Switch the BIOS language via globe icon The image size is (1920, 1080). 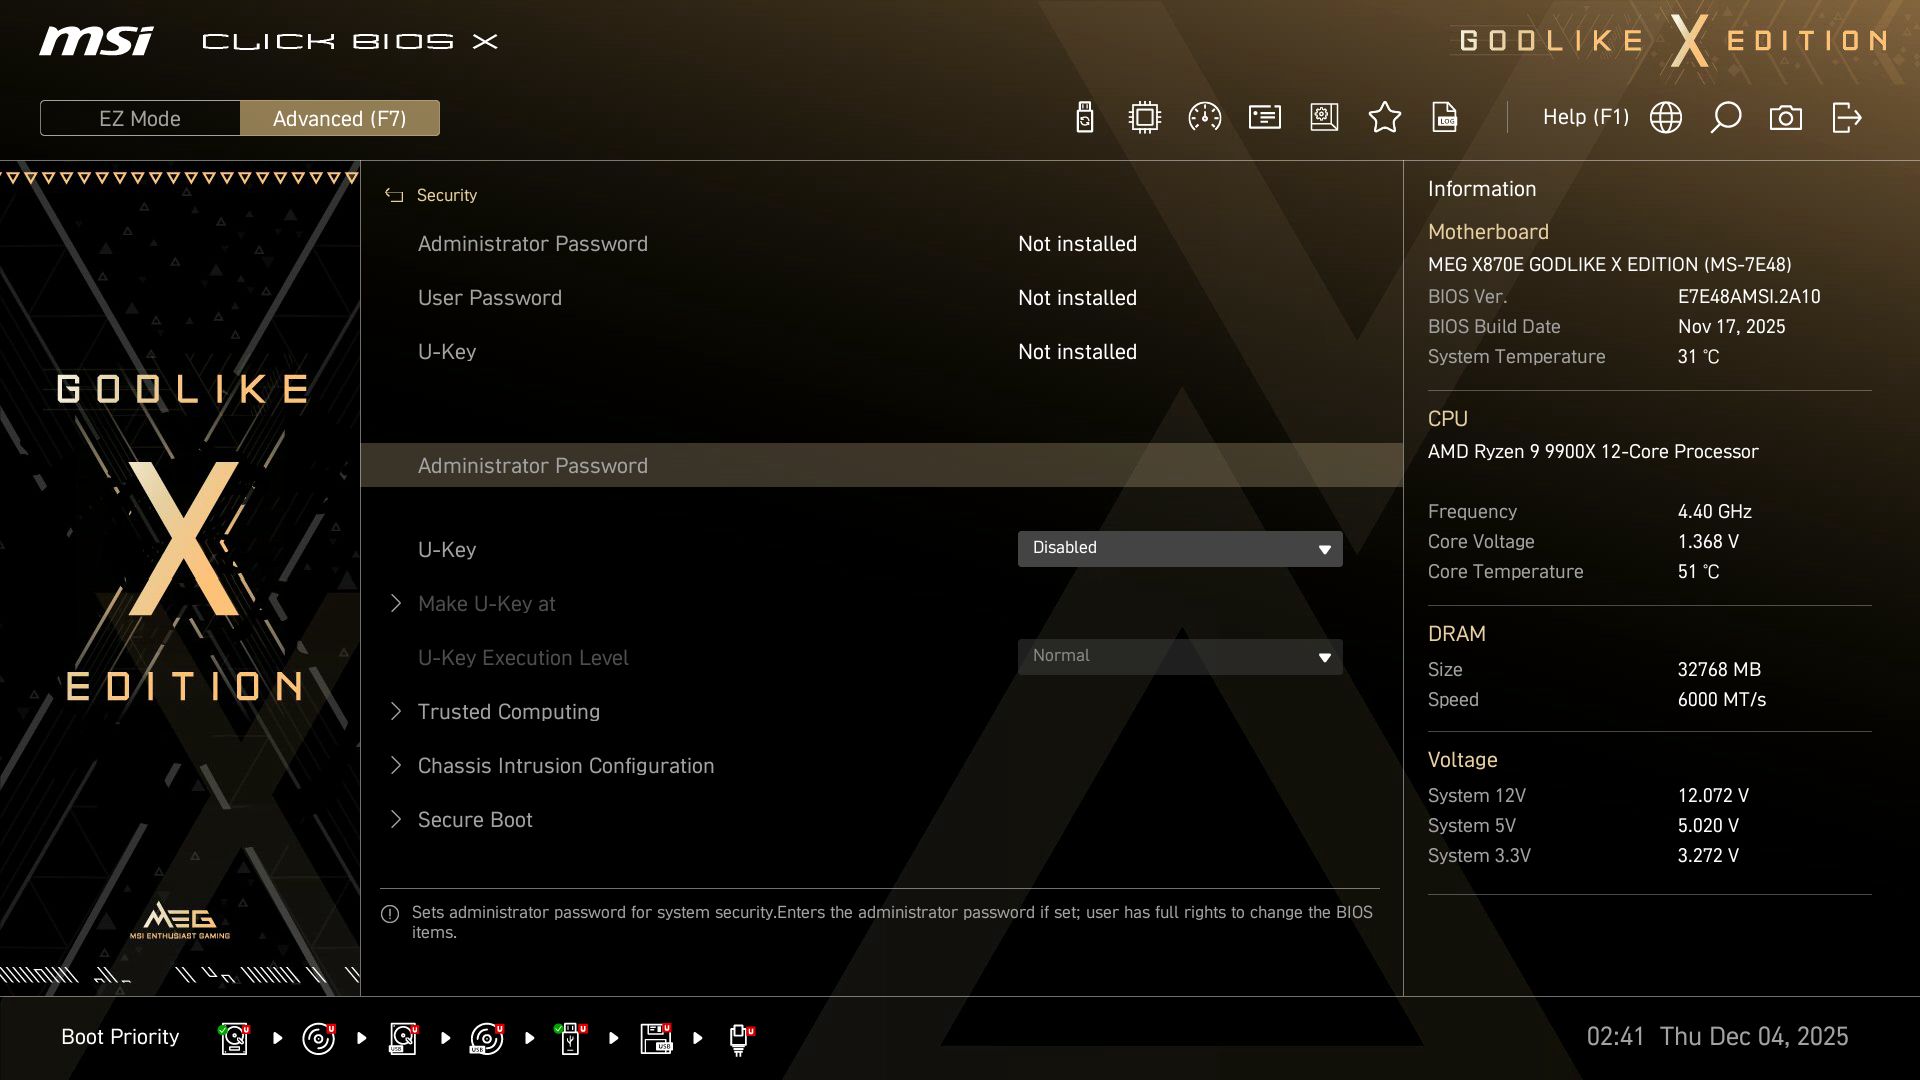[x=1665, y=117]
